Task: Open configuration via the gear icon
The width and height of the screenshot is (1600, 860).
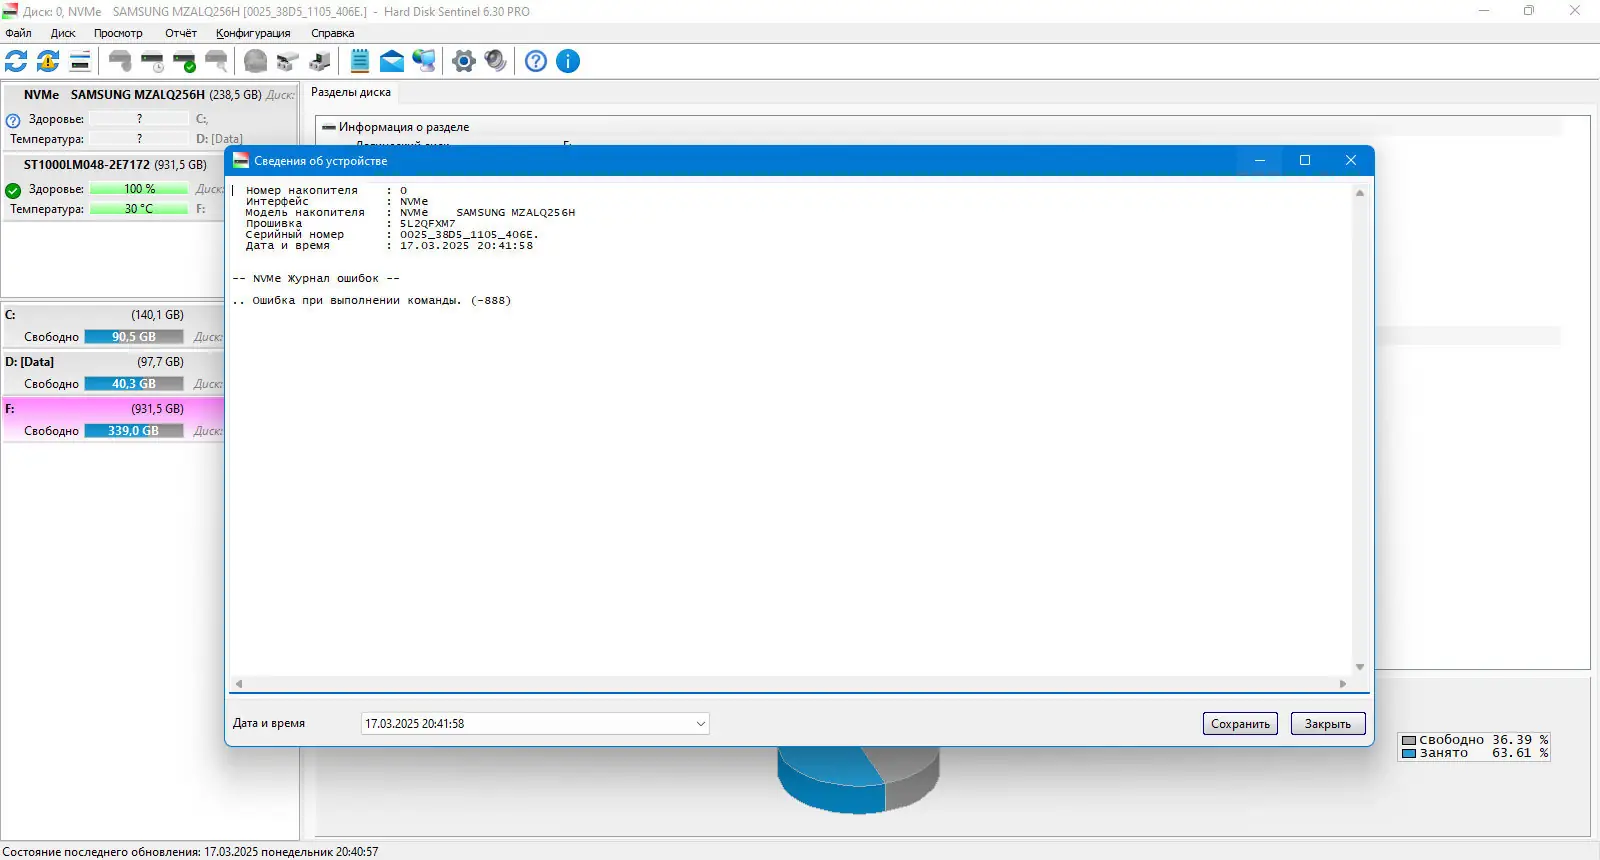Action: click(463, 61)
